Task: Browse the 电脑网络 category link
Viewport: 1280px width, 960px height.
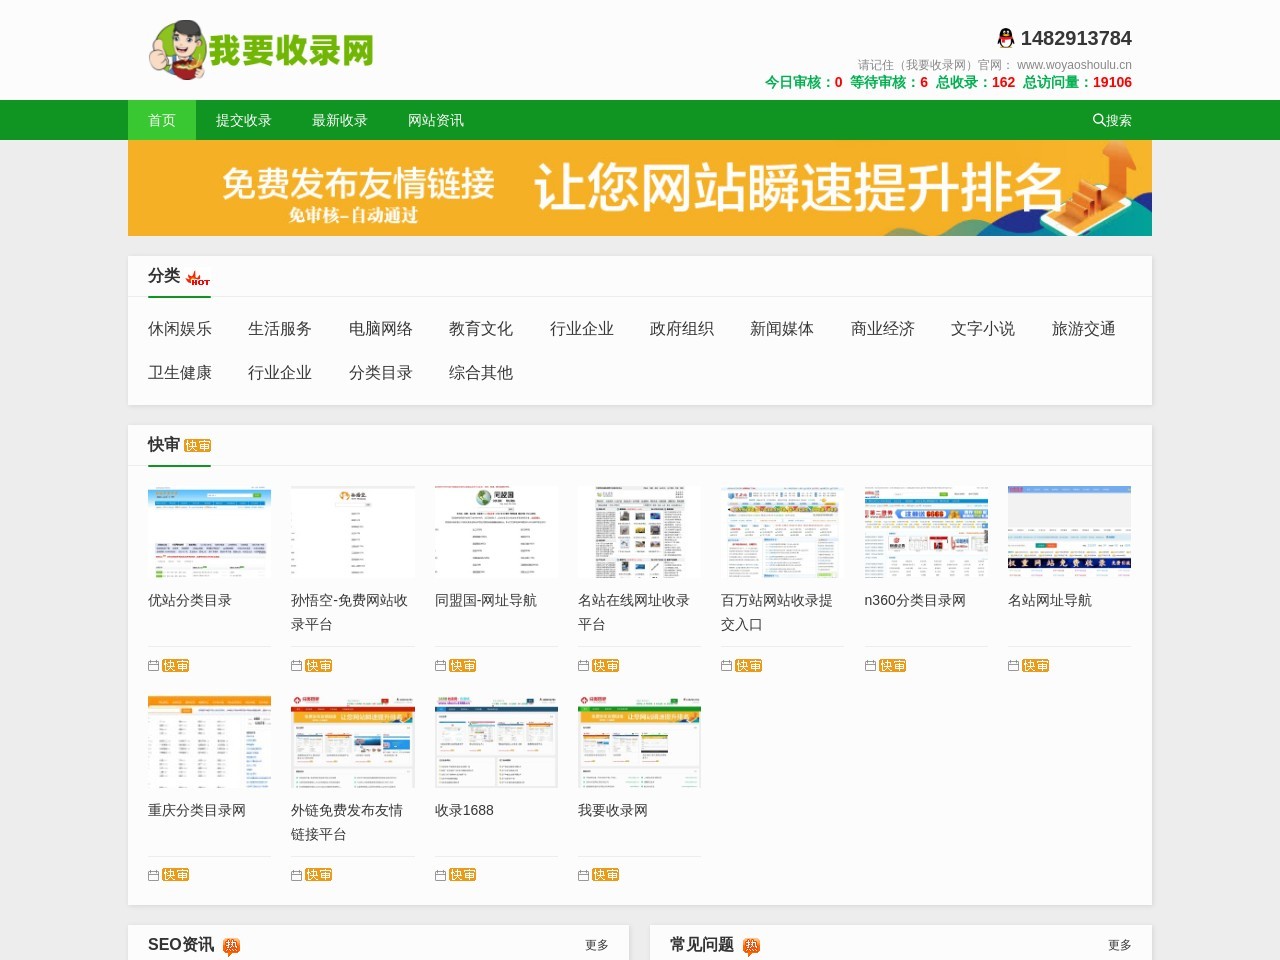Action: tap(381, 329)
